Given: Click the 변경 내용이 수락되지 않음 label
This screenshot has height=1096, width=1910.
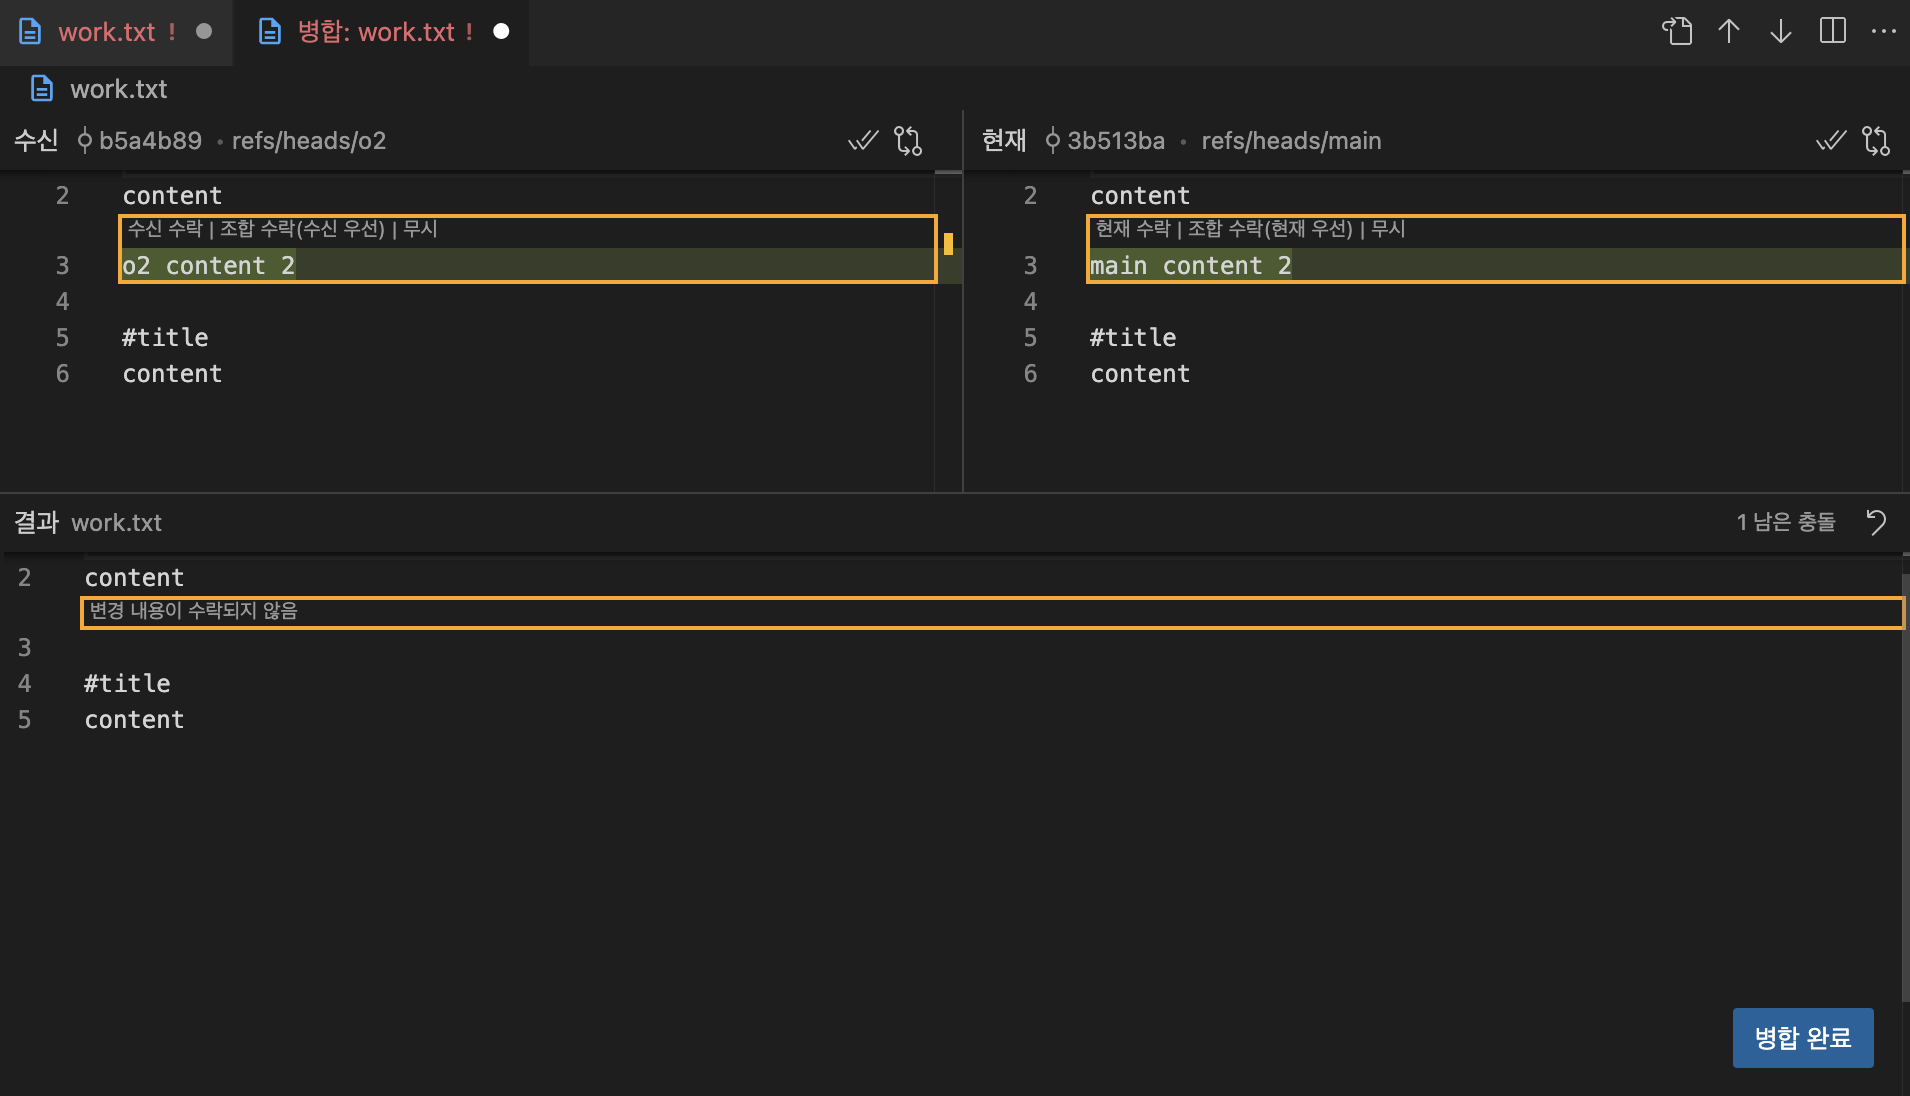Looking at the screenshot, I should 193,611.
